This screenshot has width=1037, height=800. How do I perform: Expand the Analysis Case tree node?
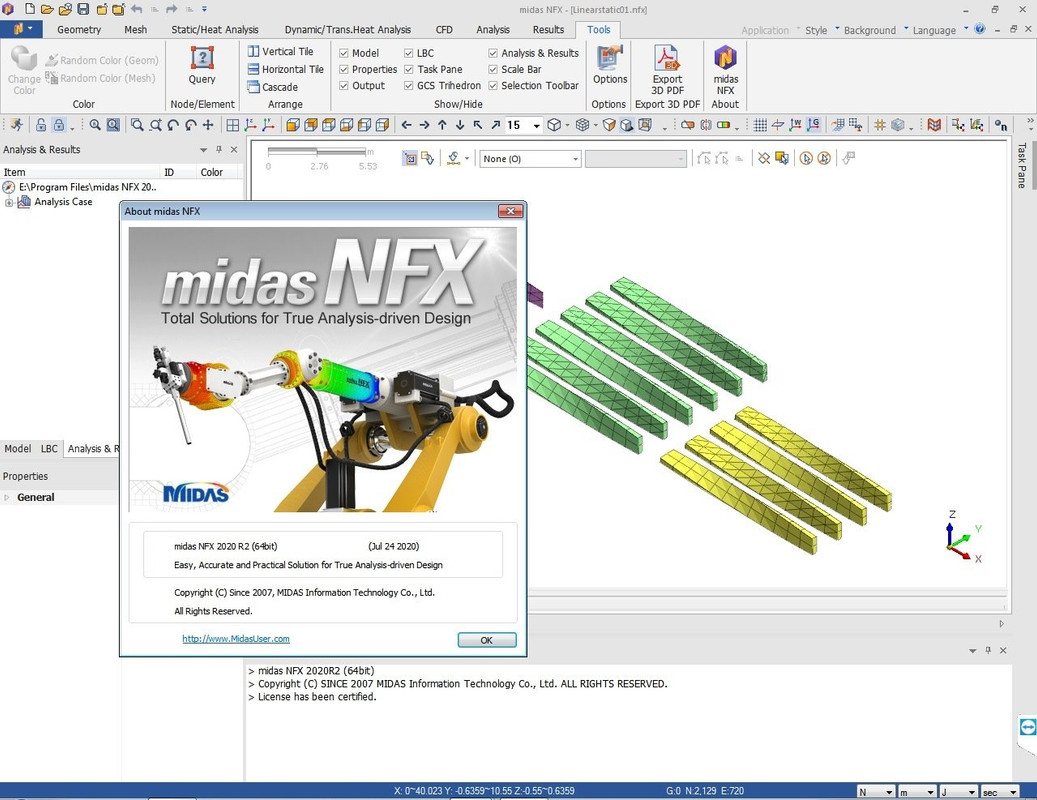pos(9,202)
